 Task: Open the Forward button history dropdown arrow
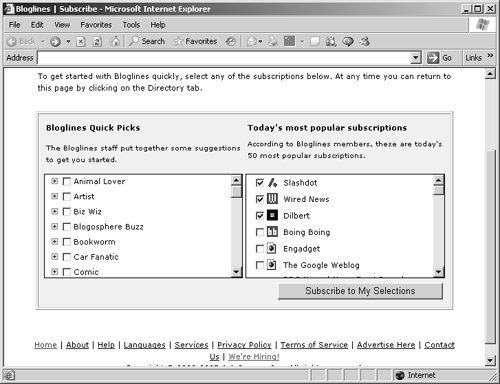pyautogui.click(x=68, y=42)
